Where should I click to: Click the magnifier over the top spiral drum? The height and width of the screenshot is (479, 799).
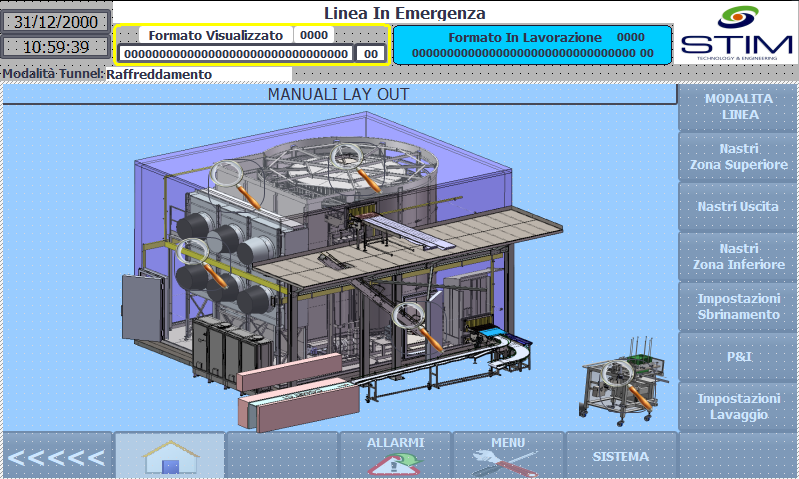355,167
